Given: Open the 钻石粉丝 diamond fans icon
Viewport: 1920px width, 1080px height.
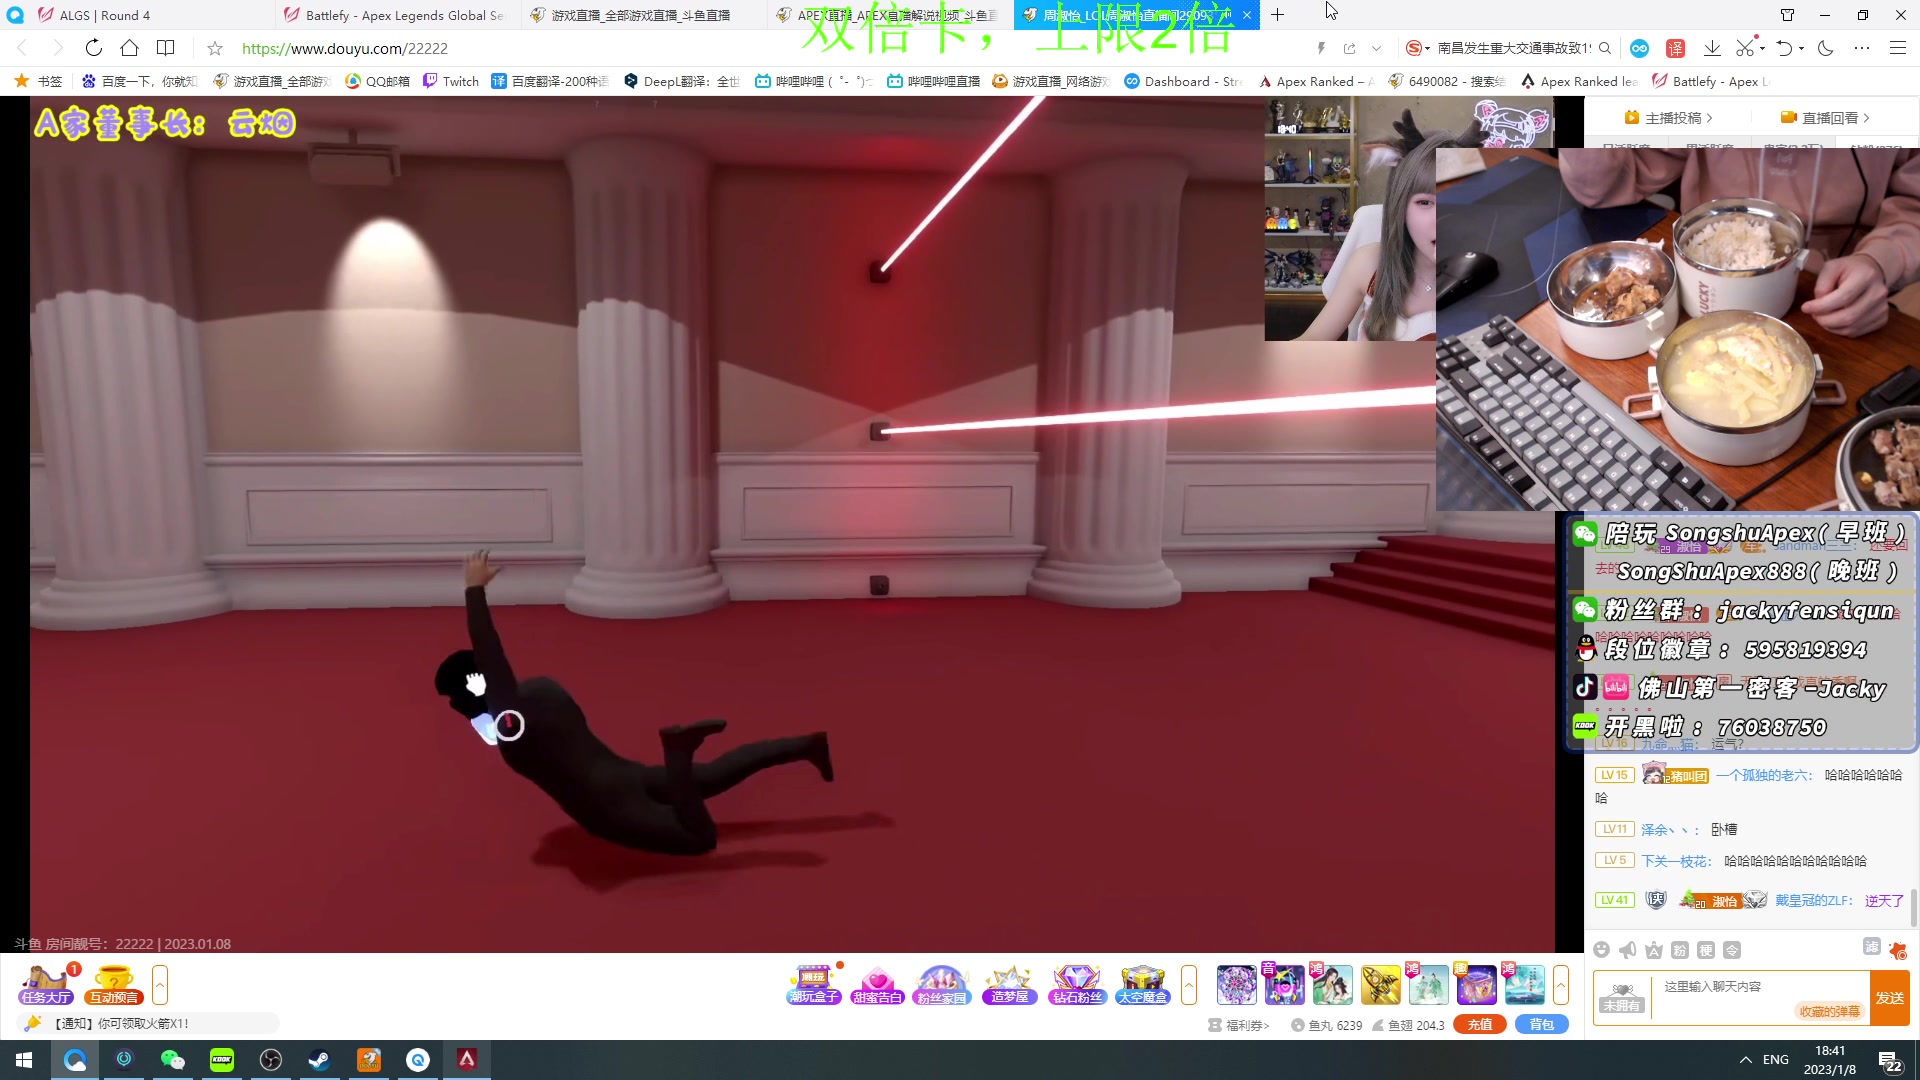Looking at the screenshot, I should click(x=1077, y=985).
